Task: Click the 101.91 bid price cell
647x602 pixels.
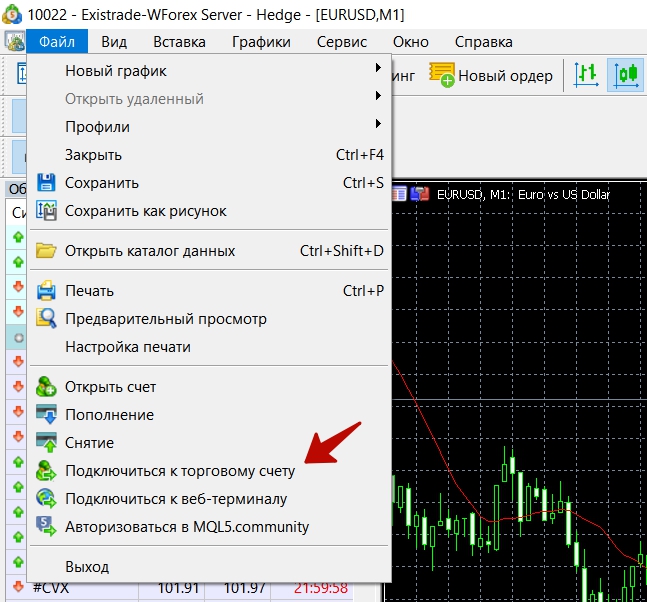Action: tap(178, 588)
